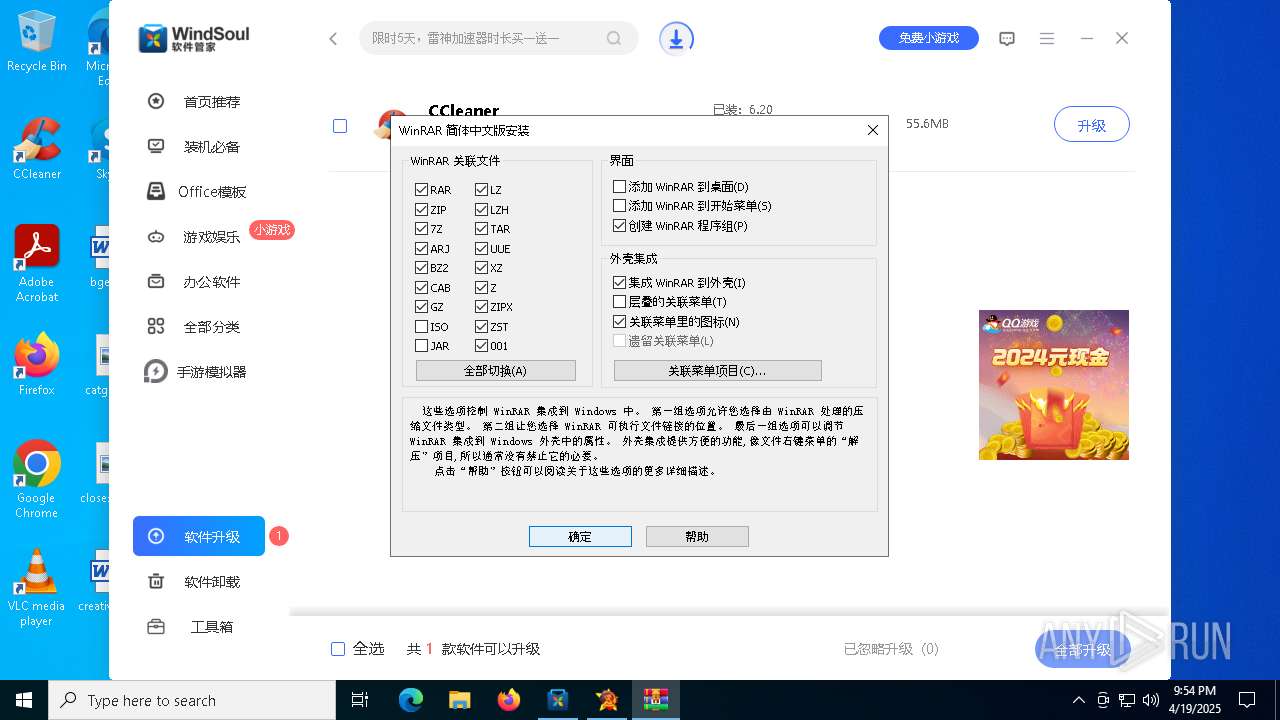Screen dimensions: 1280x720
Task: Open Microsoft Edge from taskbar
Action: (x=411, y=700)
